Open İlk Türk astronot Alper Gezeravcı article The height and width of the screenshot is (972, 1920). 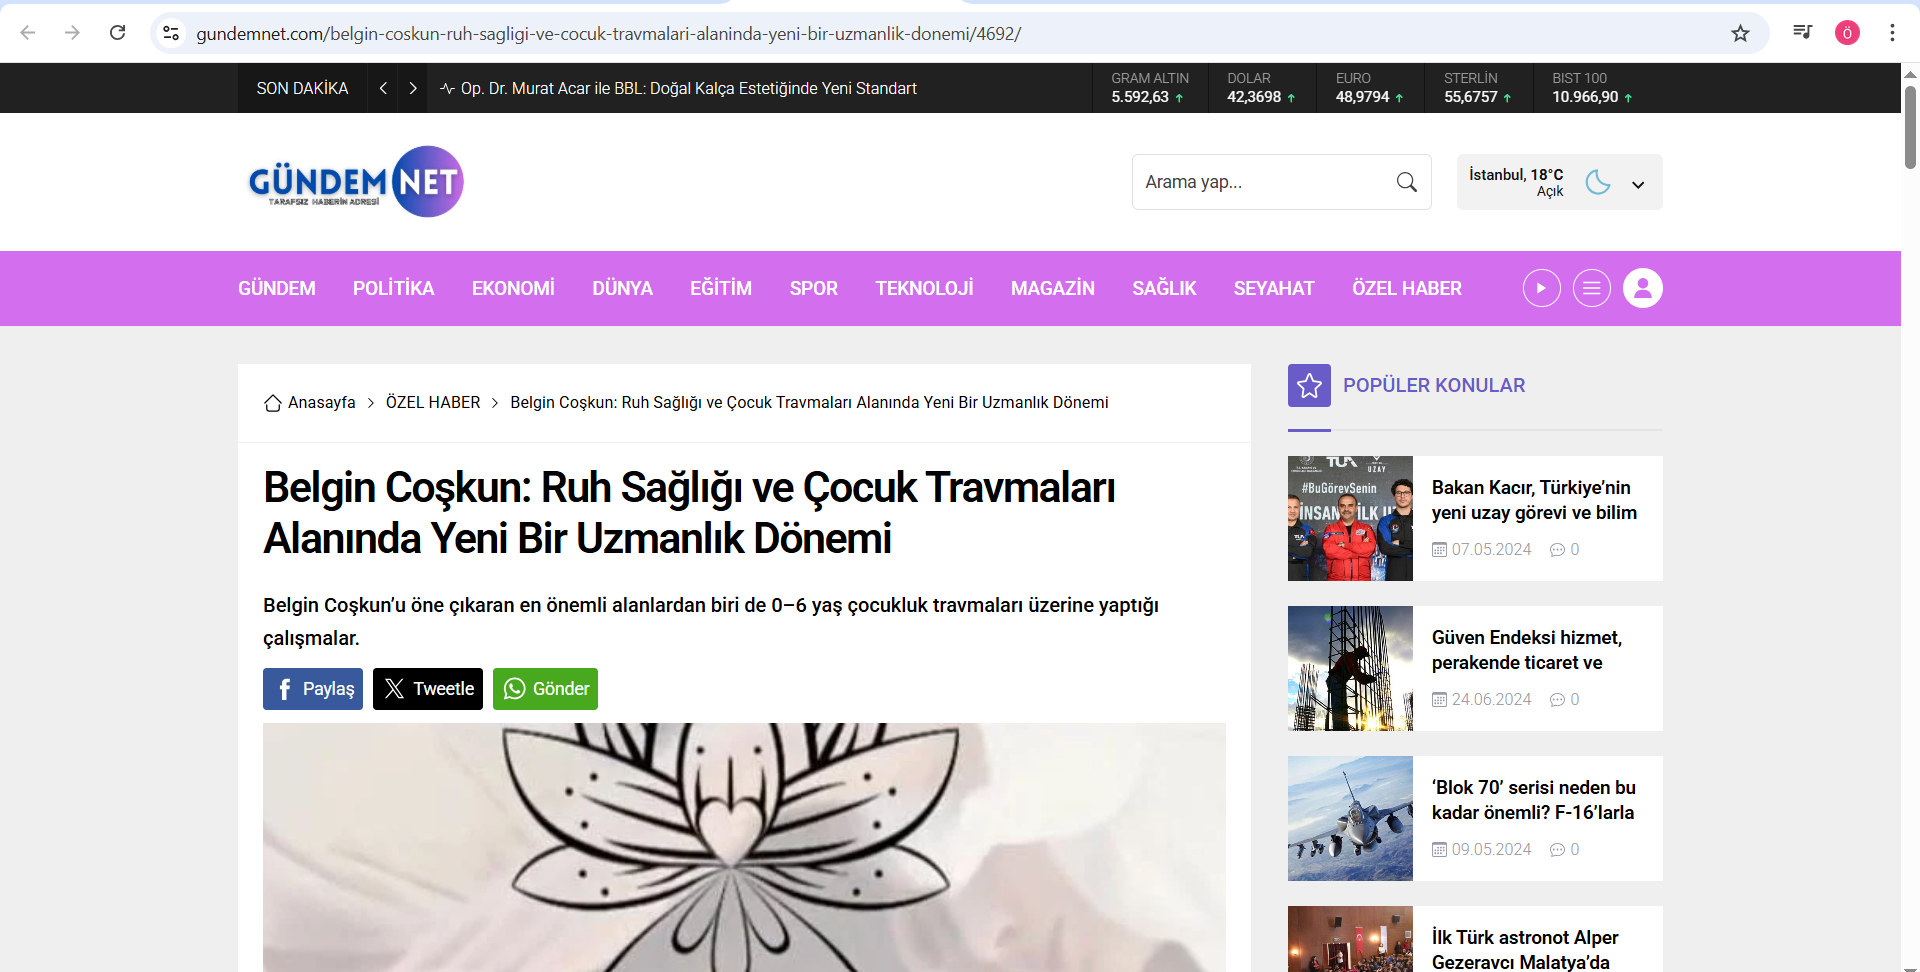point(1525,950)
